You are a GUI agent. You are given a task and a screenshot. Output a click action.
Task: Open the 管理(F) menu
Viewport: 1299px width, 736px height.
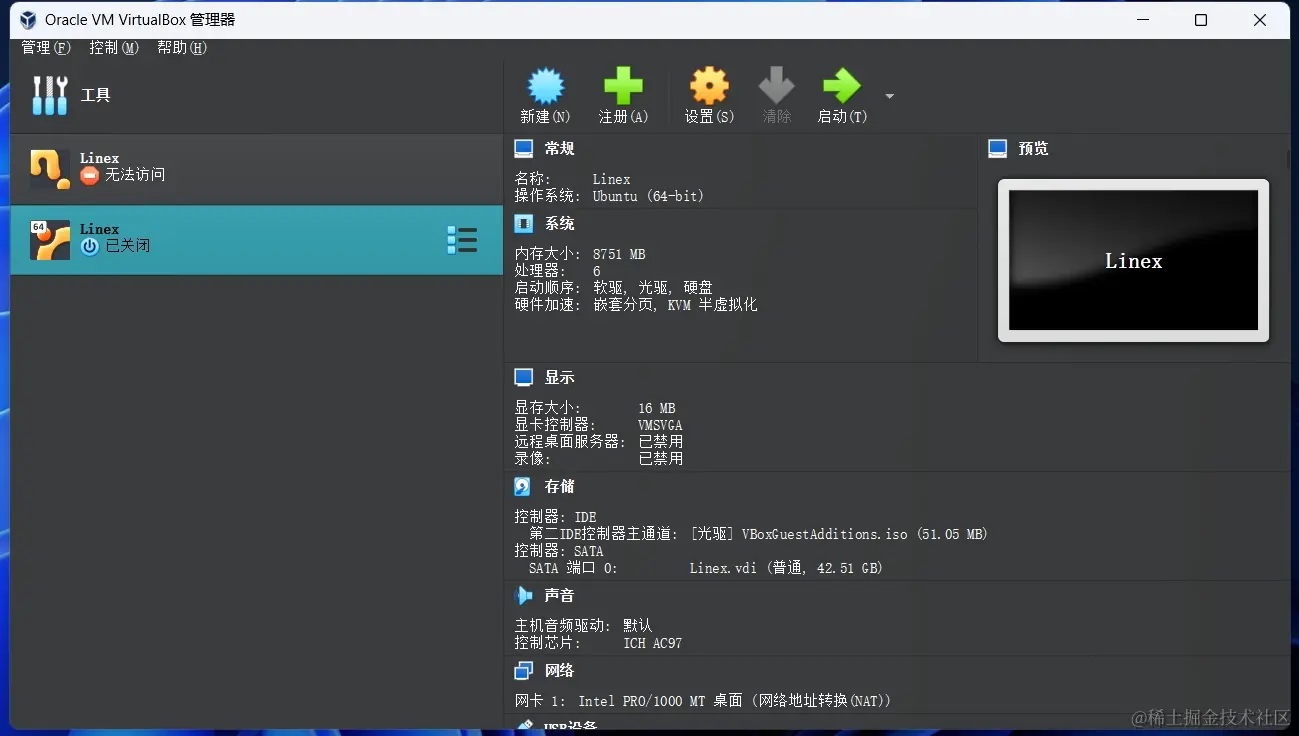pyautogui.click(x=45, y=47)
